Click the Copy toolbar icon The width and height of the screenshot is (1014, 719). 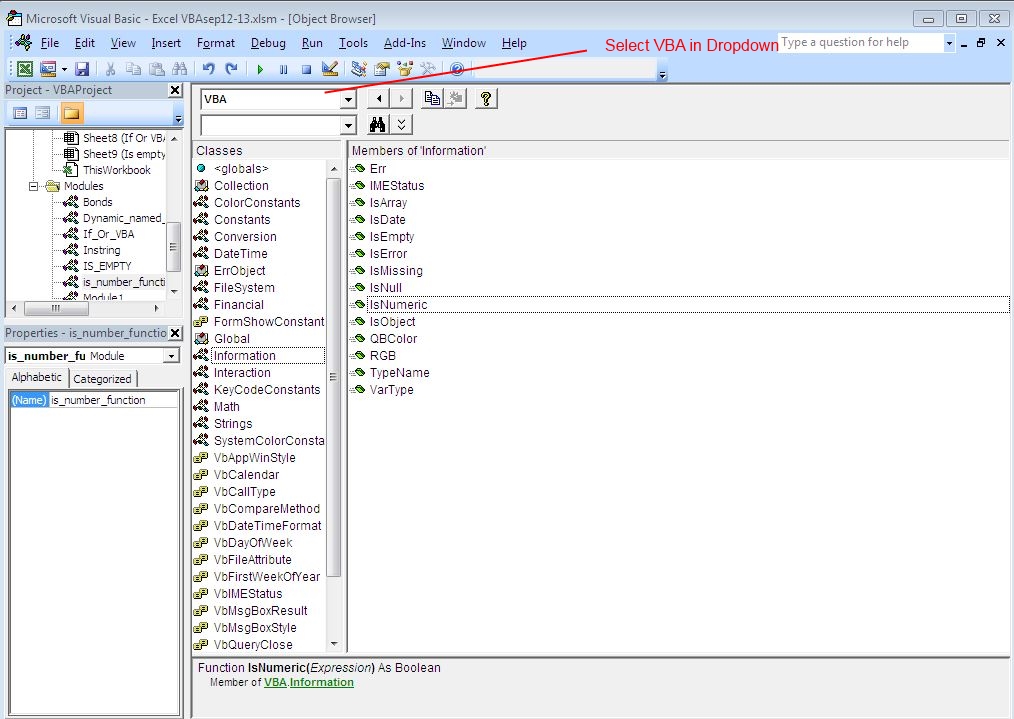coord(133,69)
